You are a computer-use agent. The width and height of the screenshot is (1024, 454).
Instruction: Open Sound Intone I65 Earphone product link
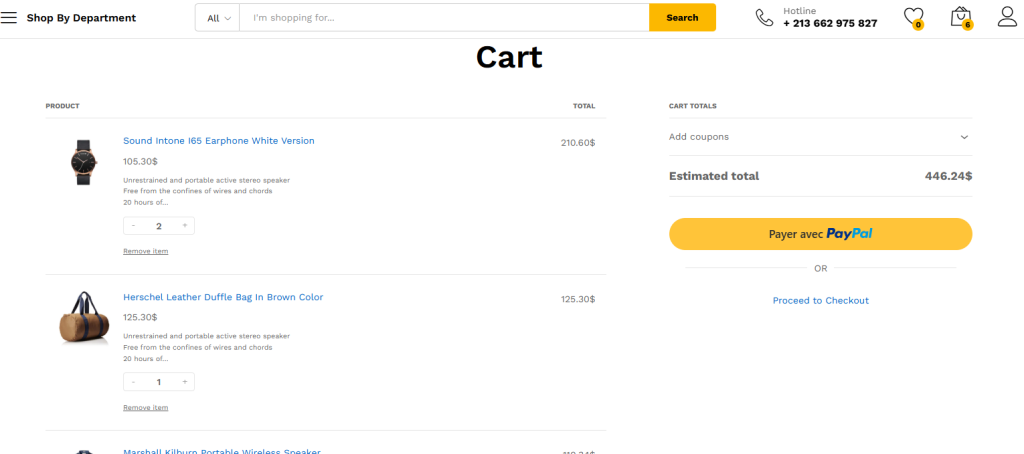click(218, 141)
